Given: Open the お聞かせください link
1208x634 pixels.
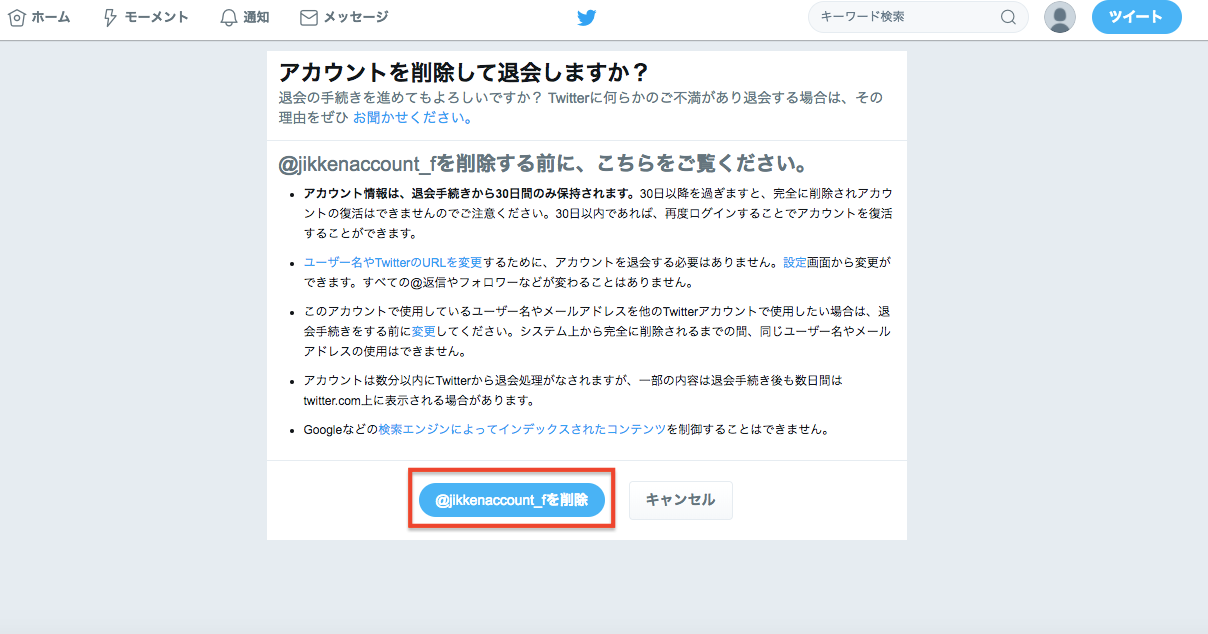Looking at the screenshot, I should click(412, 117).
